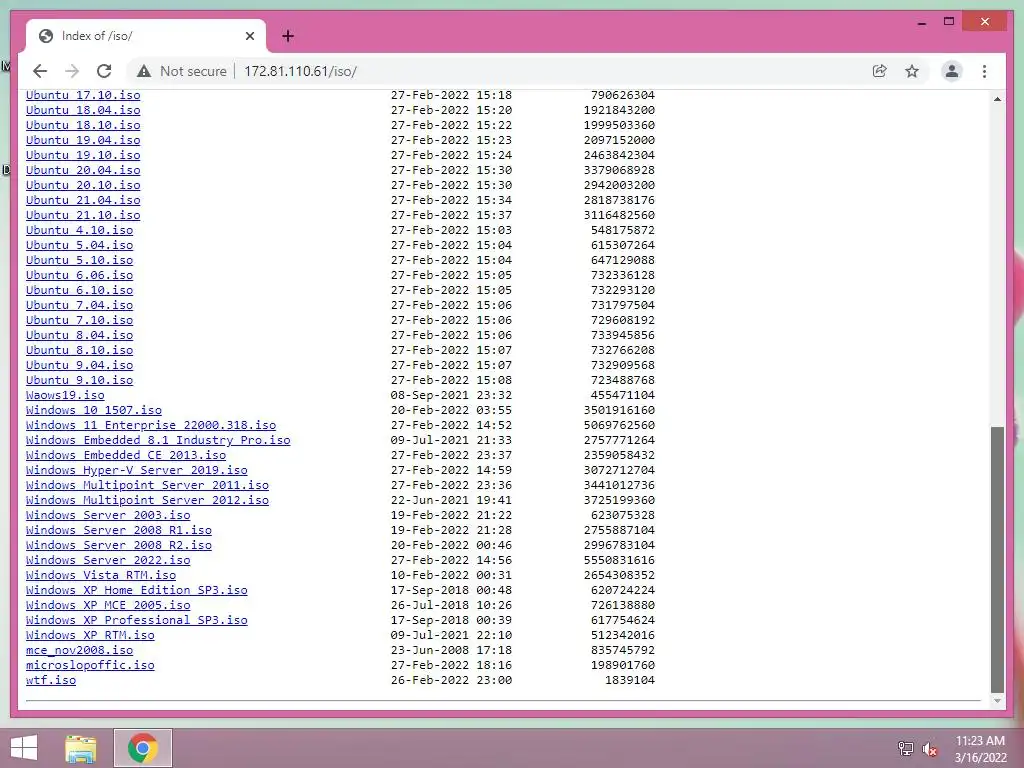Click the vertical scrollbar thumb

[997, 559]
